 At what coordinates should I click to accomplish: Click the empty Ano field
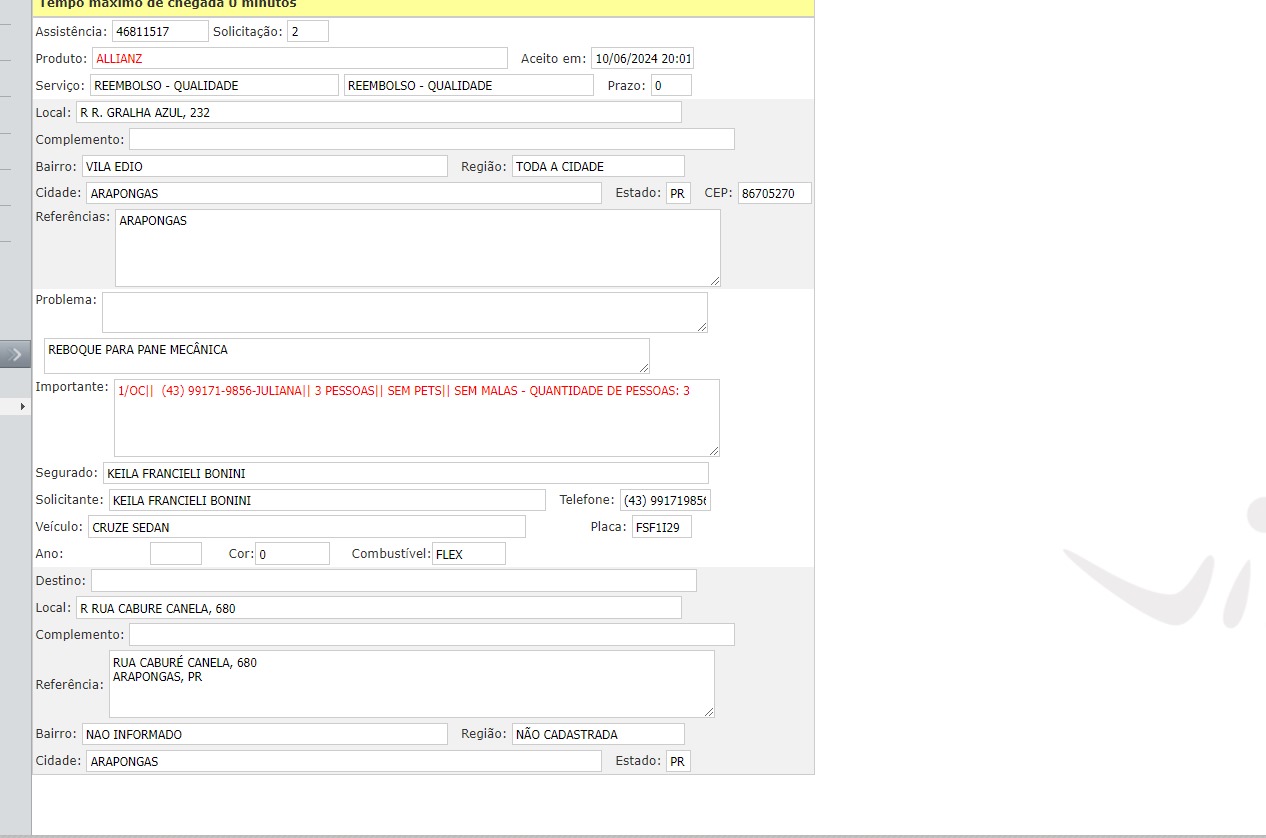pos(176,554)
